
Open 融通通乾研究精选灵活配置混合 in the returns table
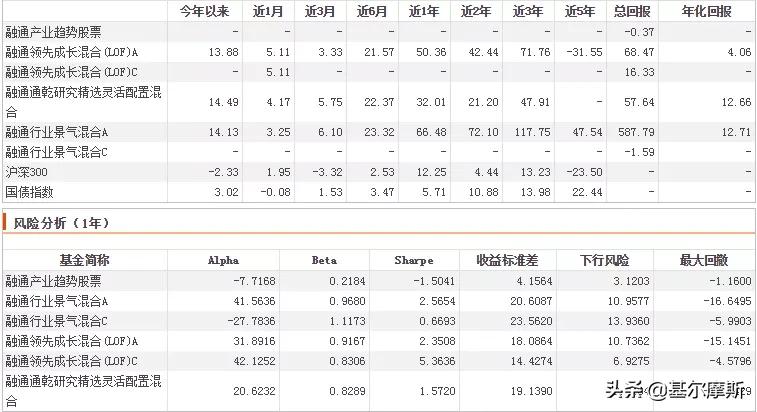(83, 102)
